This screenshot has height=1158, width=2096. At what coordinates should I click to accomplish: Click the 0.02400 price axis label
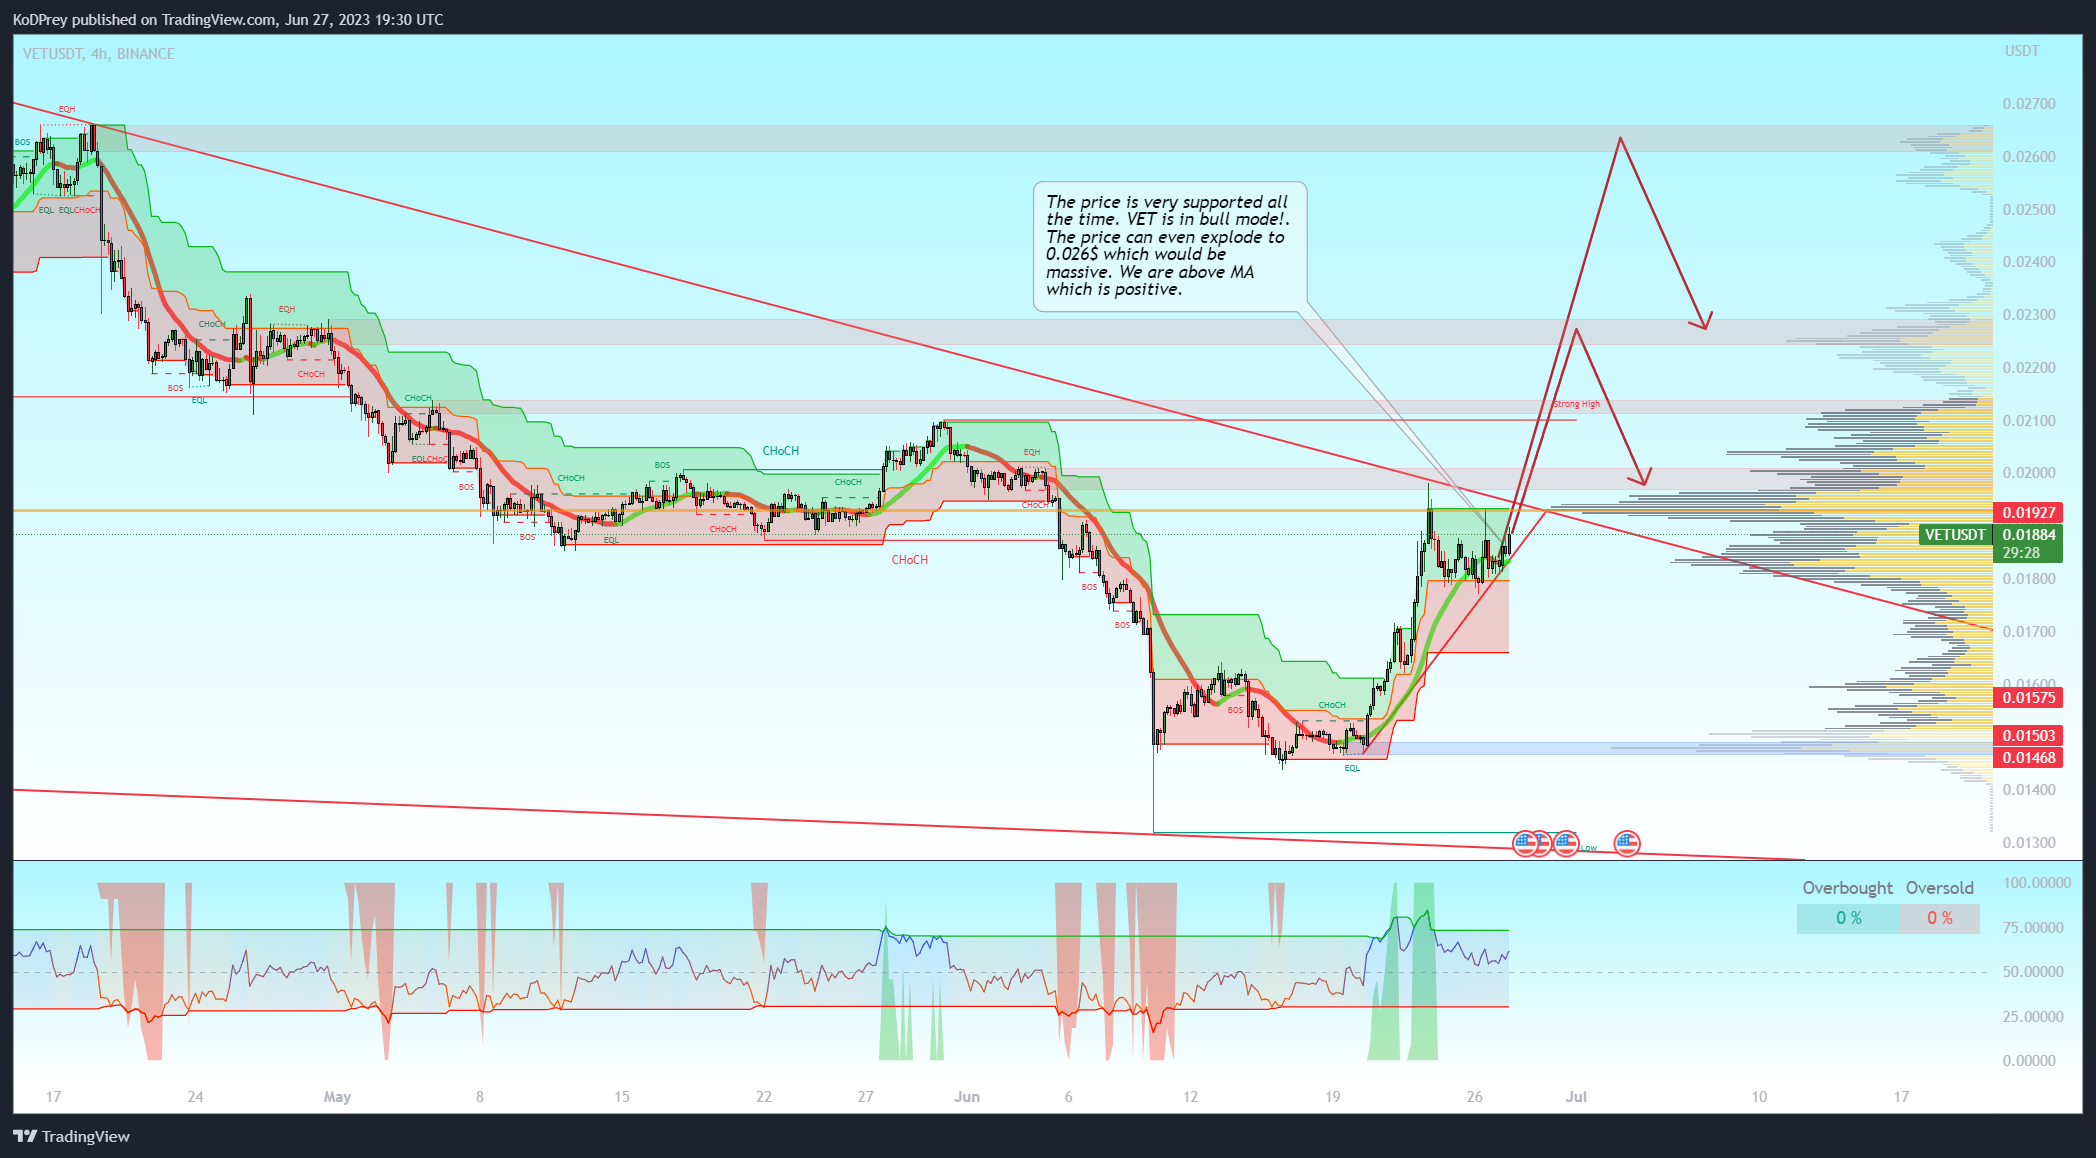tap(2029, 262)
